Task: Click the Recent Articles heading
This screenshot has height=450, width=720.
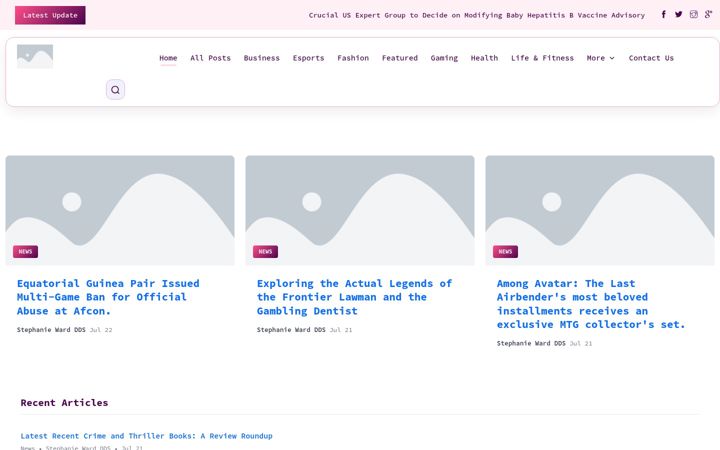Action: point(64,403)
